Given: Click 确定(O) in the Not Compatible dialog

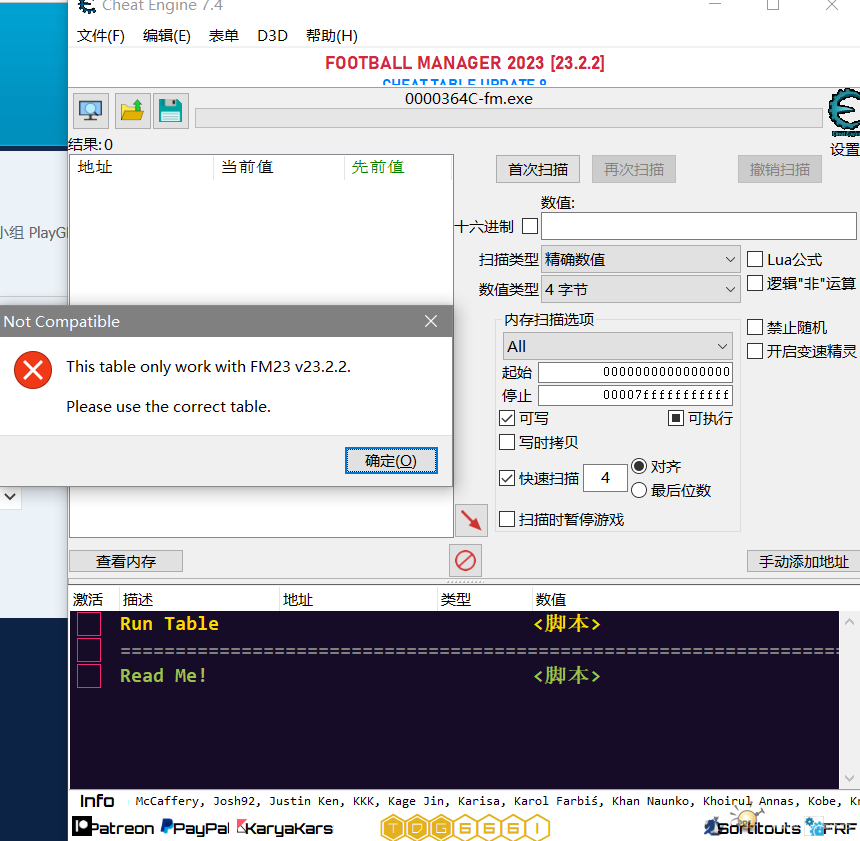Looking at the screenshot, I should click(x=391, y=460).
